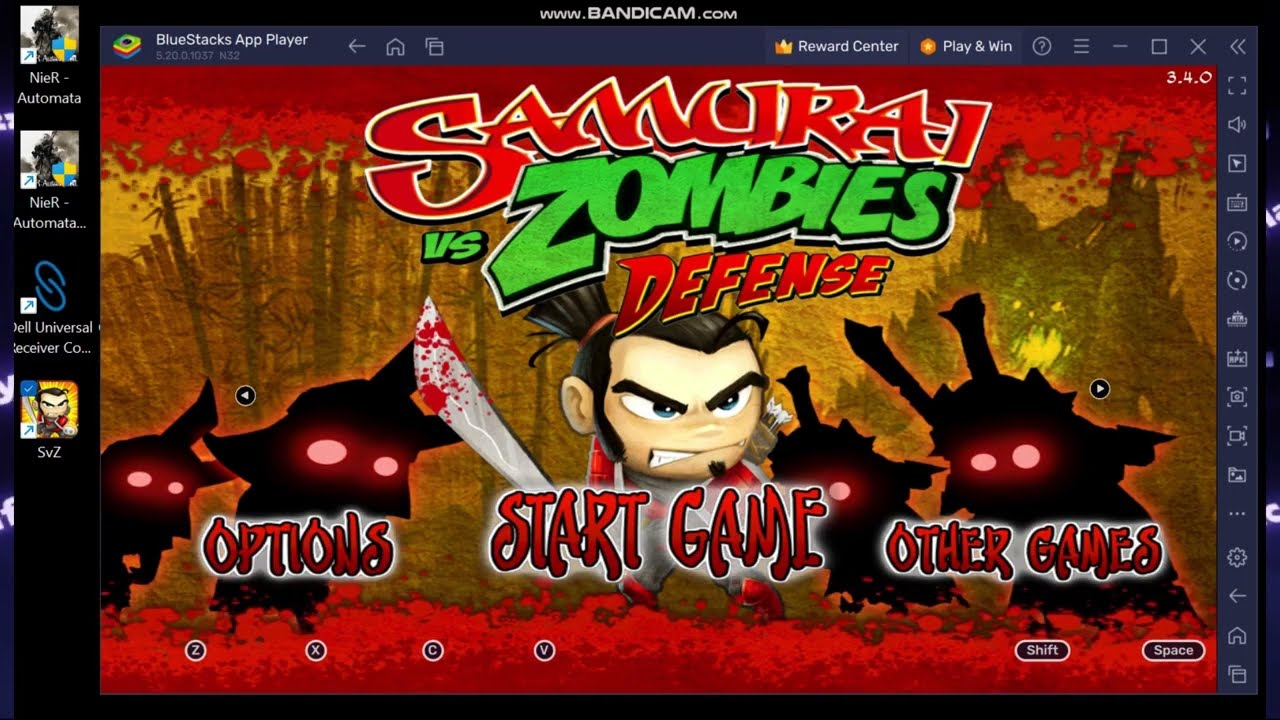Screen dimensions: 1280x720
Task: Open the Reward Center
Action: point(836,46)
